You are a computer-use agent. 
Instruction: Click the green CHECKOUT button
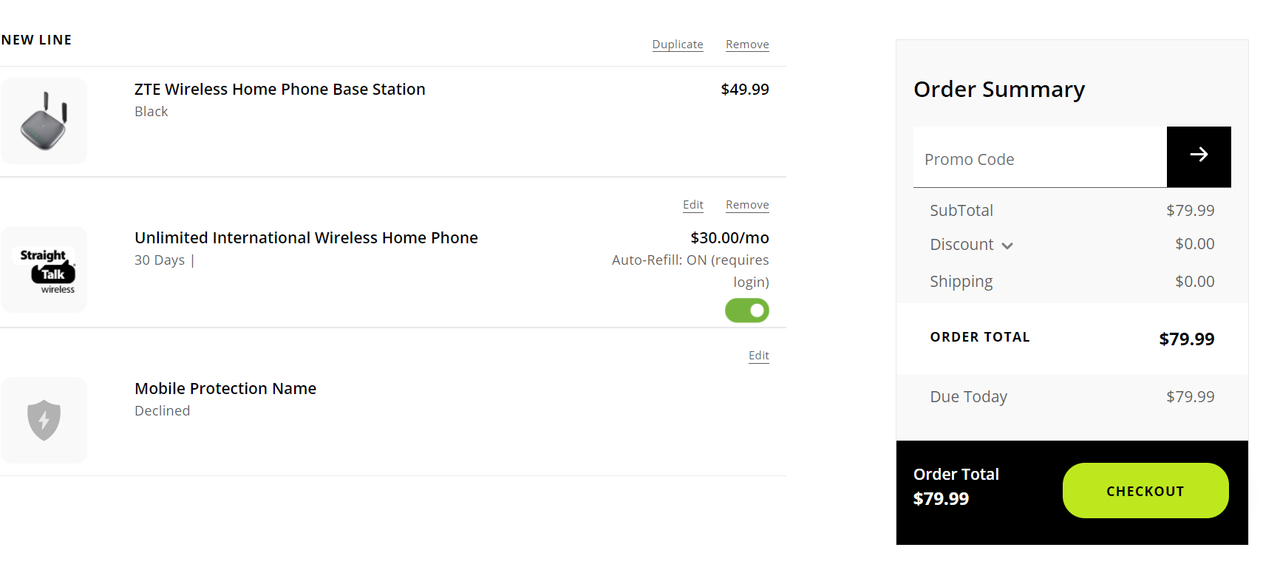(1145, 491)
